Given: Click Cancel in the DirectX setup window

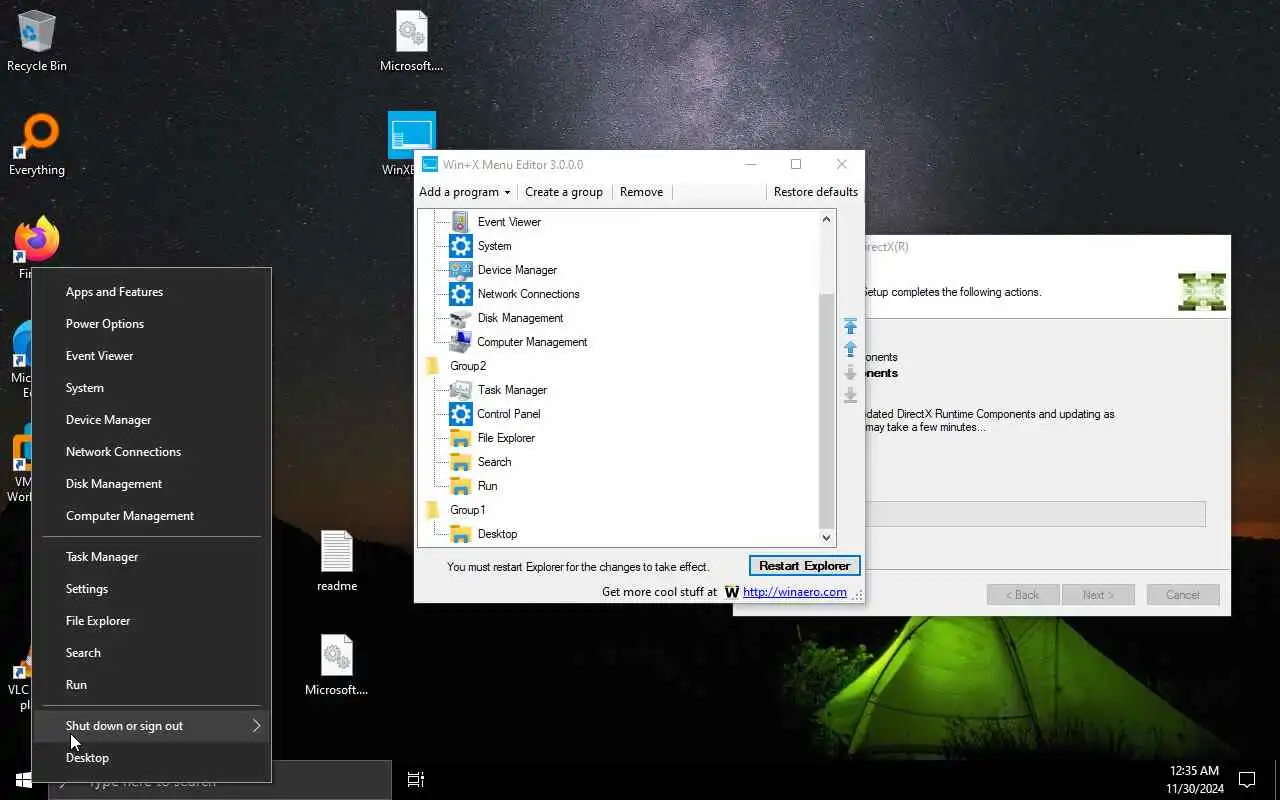Looking at the screenshot, I should click(1182, 595).
